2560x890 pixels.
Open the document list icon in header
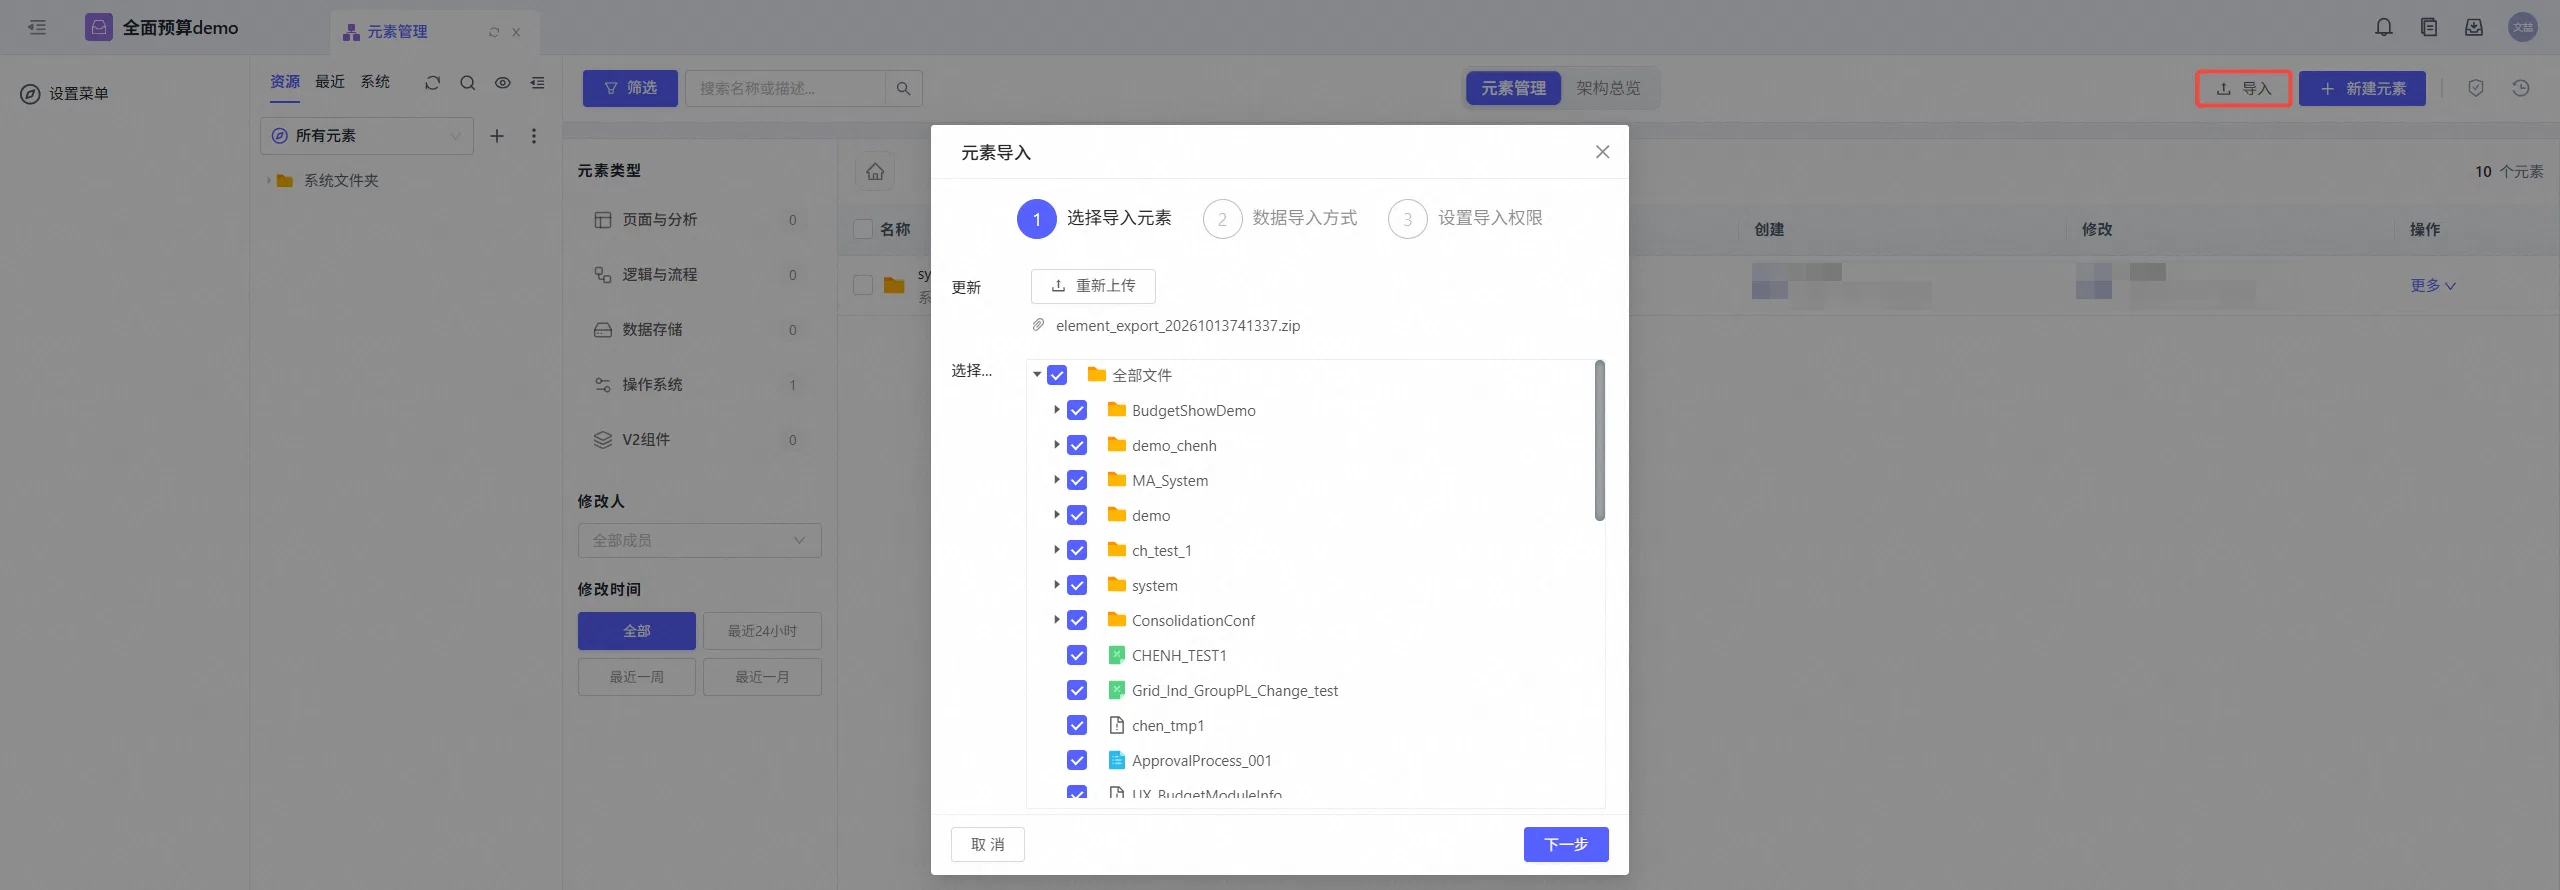point(2429,27)
